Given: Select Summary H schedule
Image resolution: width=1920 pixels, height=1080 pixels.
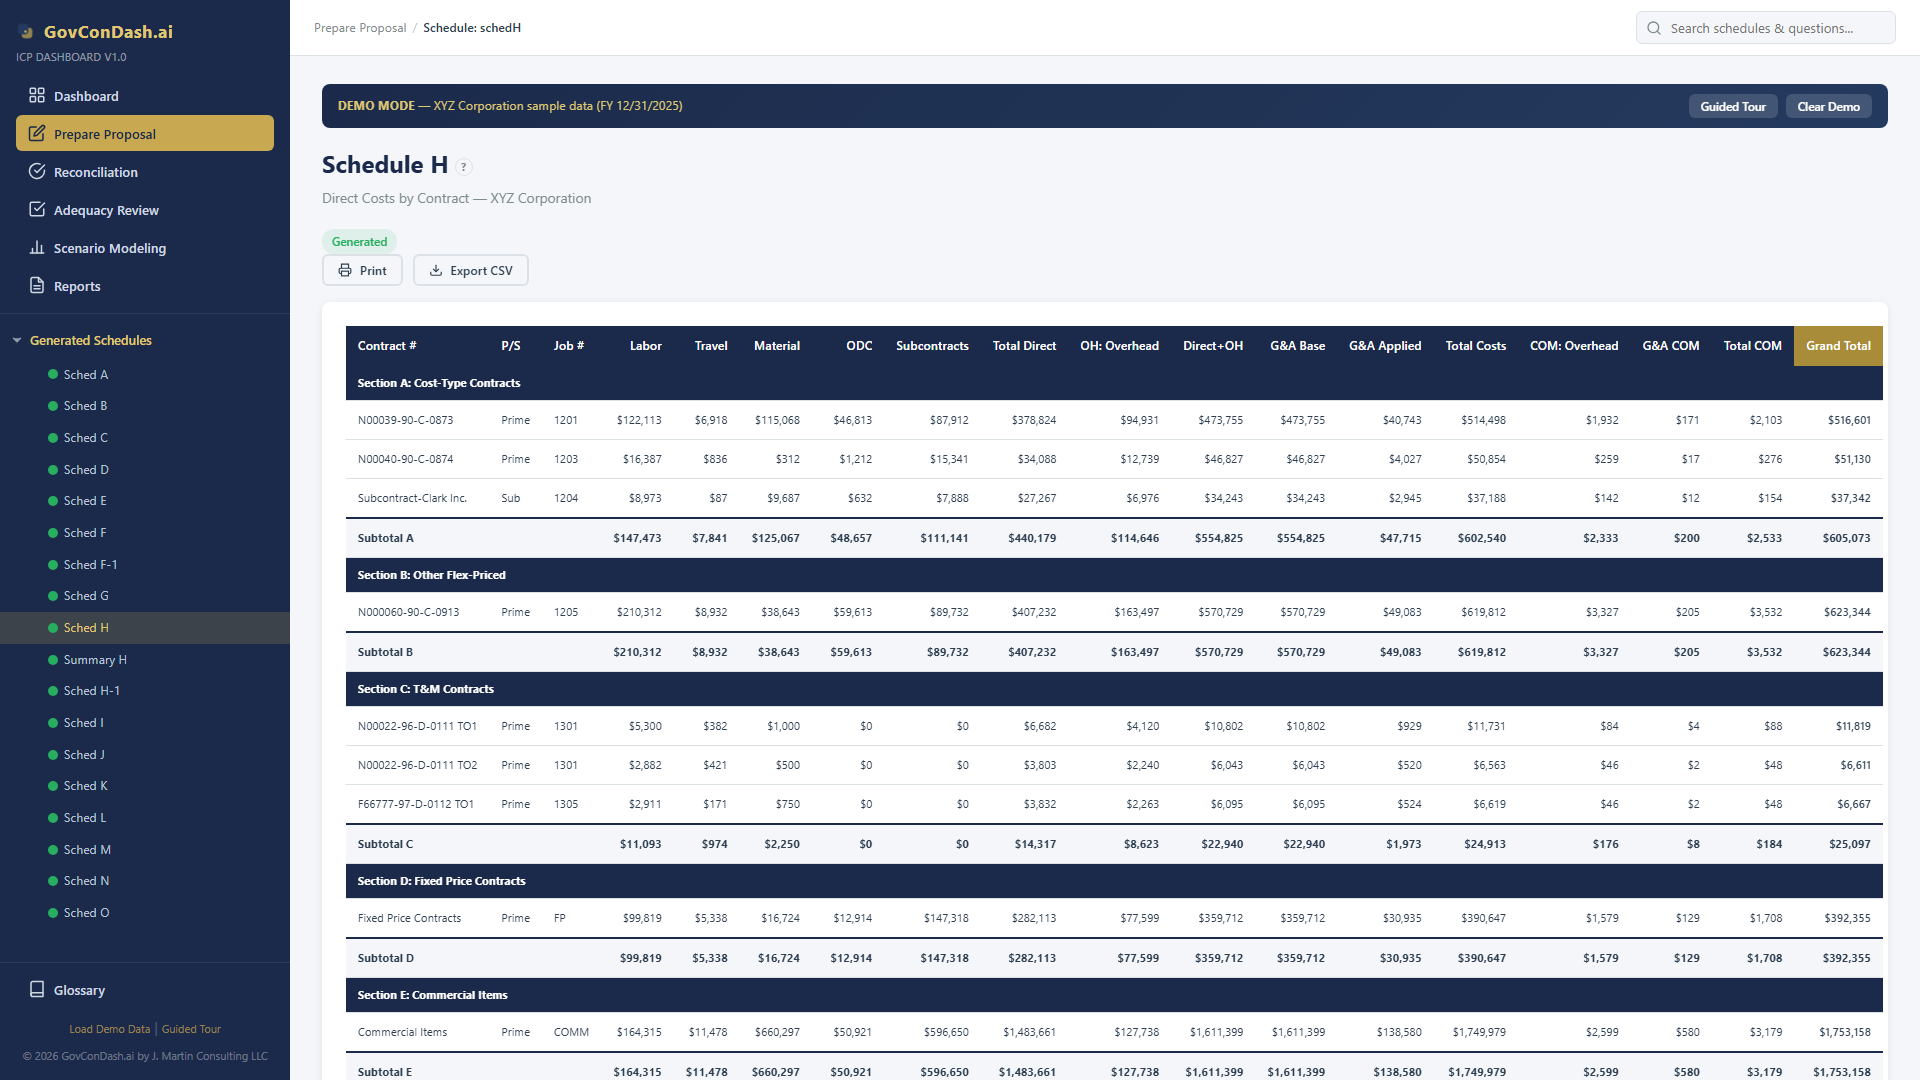Looking at the screenshot, I should click(94, 660).
